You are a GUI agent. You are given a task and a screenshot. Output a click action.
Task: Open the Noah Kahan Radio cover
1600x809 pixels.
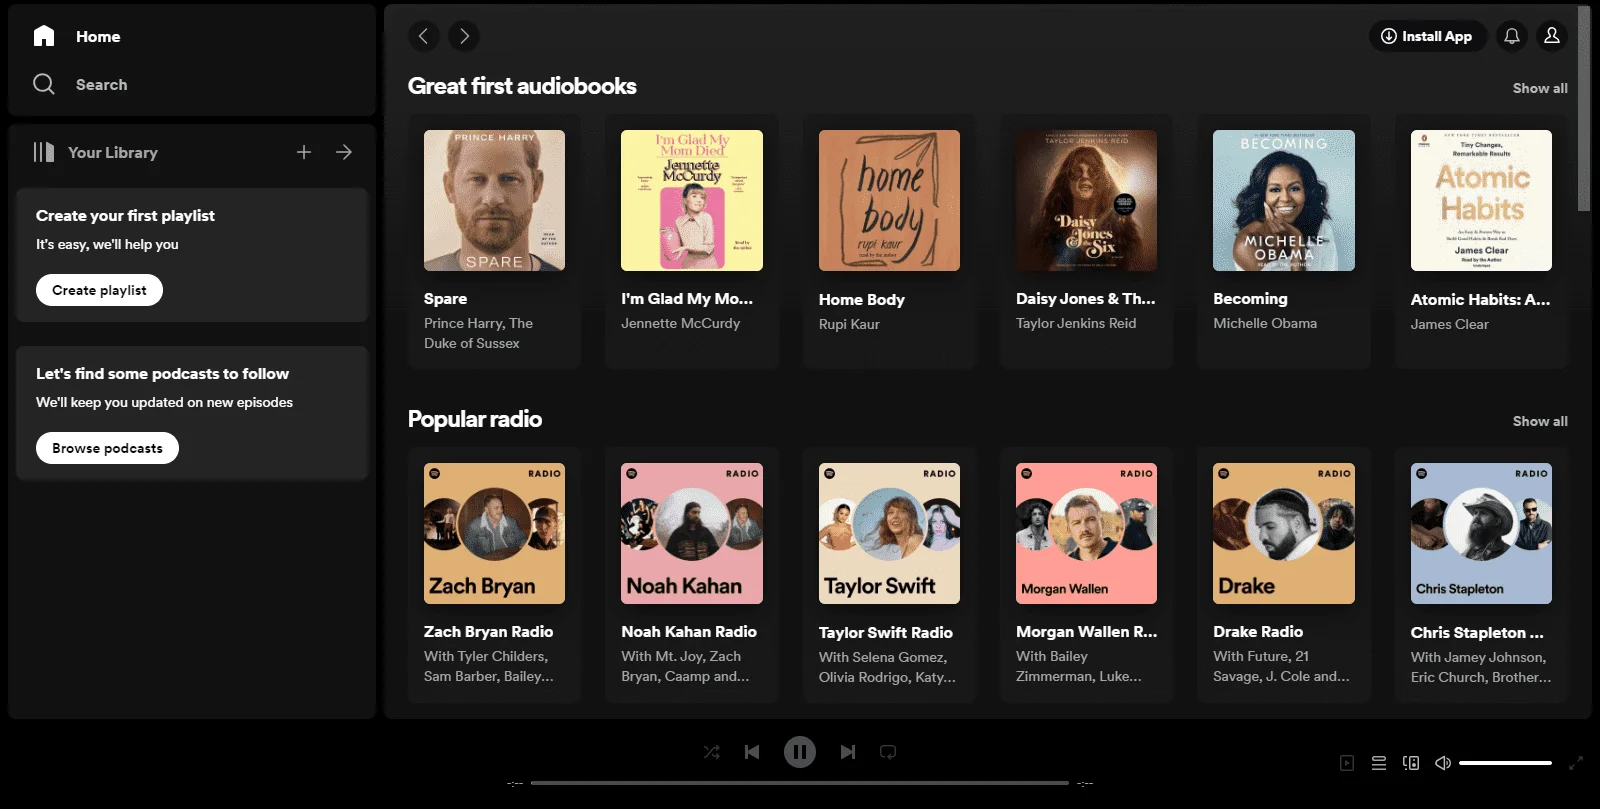pyautogui.click(x=692, y=533)
